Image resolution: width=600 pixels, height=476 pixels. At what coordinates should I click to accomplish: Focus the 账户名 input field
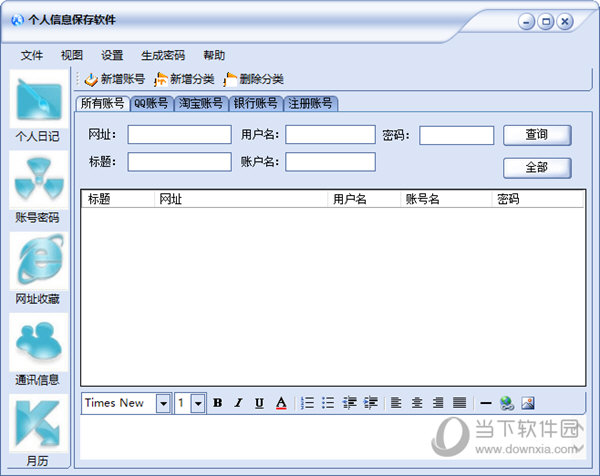pos(330,162)
